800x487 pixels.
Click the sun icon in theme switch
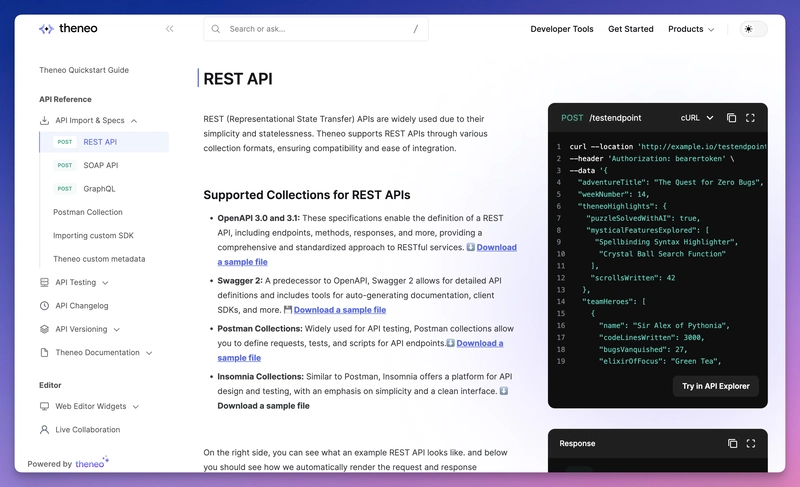(x=748, y=29)
